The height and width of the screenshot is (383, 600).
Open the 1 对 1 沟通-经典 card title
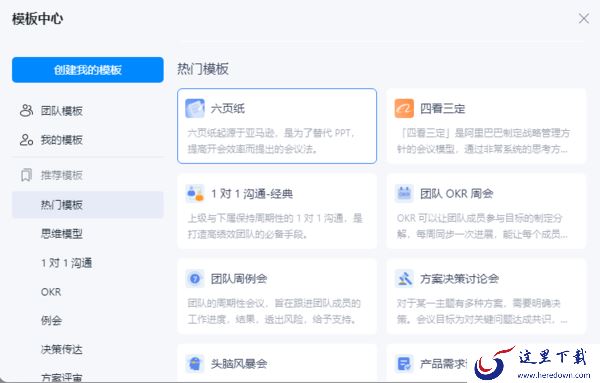[252, 194]
